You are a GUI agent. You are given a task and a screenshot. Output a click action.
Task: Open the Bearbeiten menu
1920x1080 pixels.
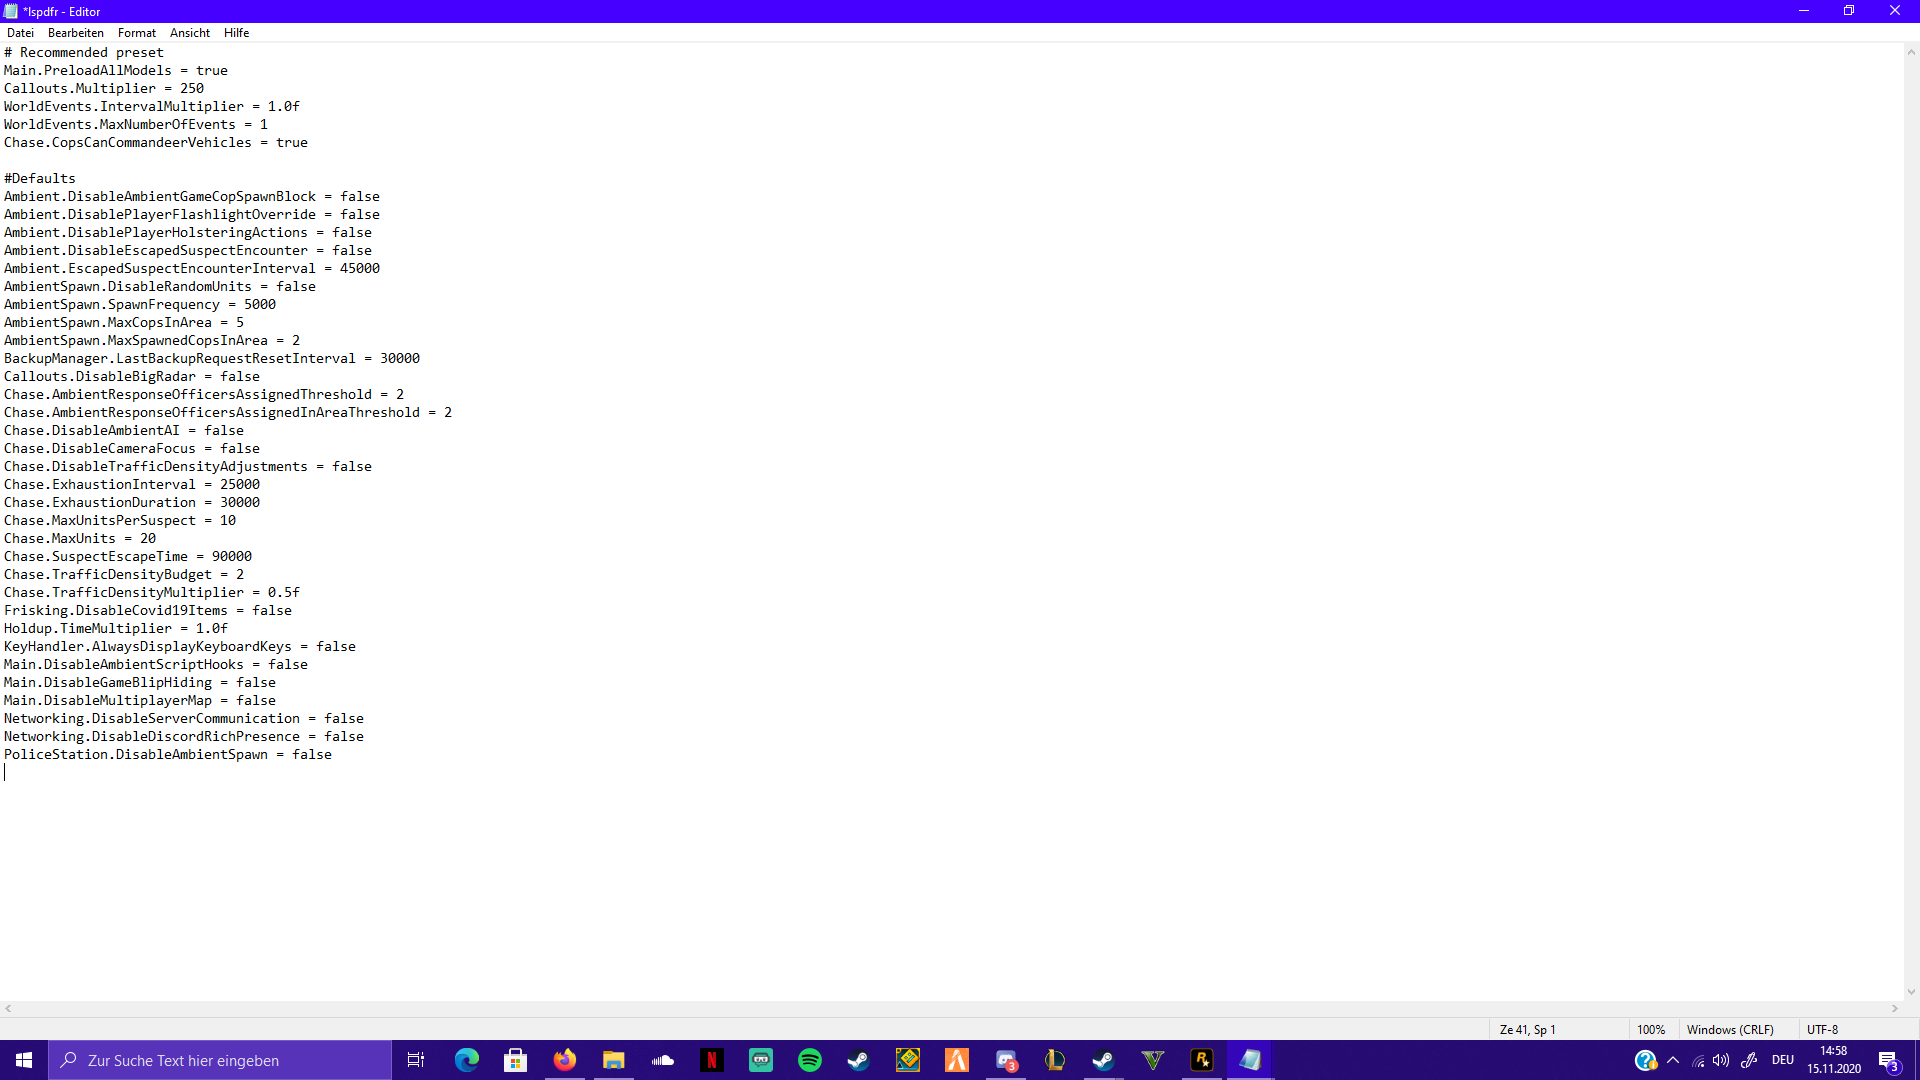coord(75,33)
